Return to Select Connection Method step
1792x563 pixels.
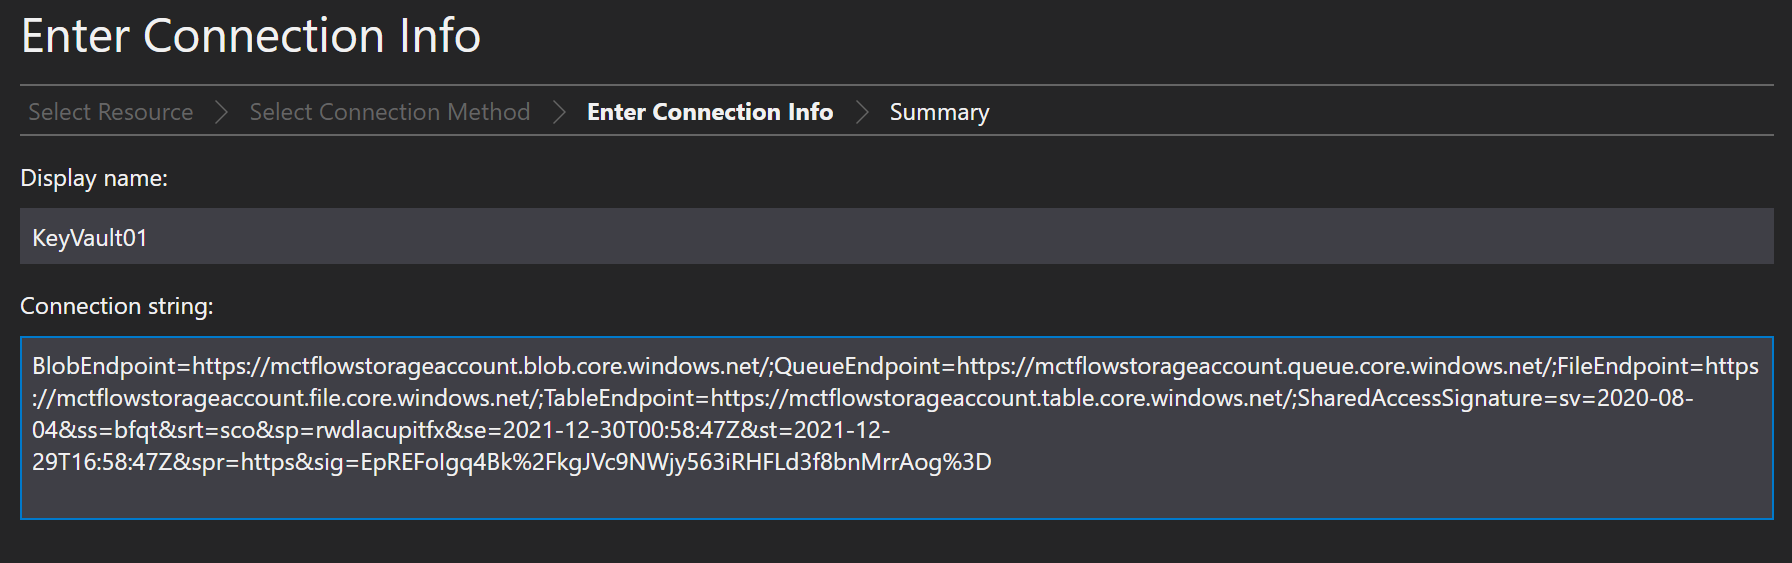click(389, 112)
